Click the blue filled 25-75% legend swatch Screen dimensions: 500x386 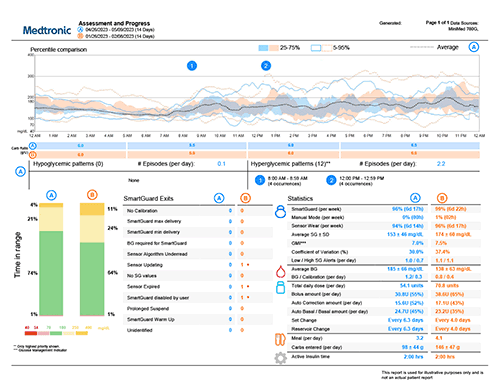point(263,48)
